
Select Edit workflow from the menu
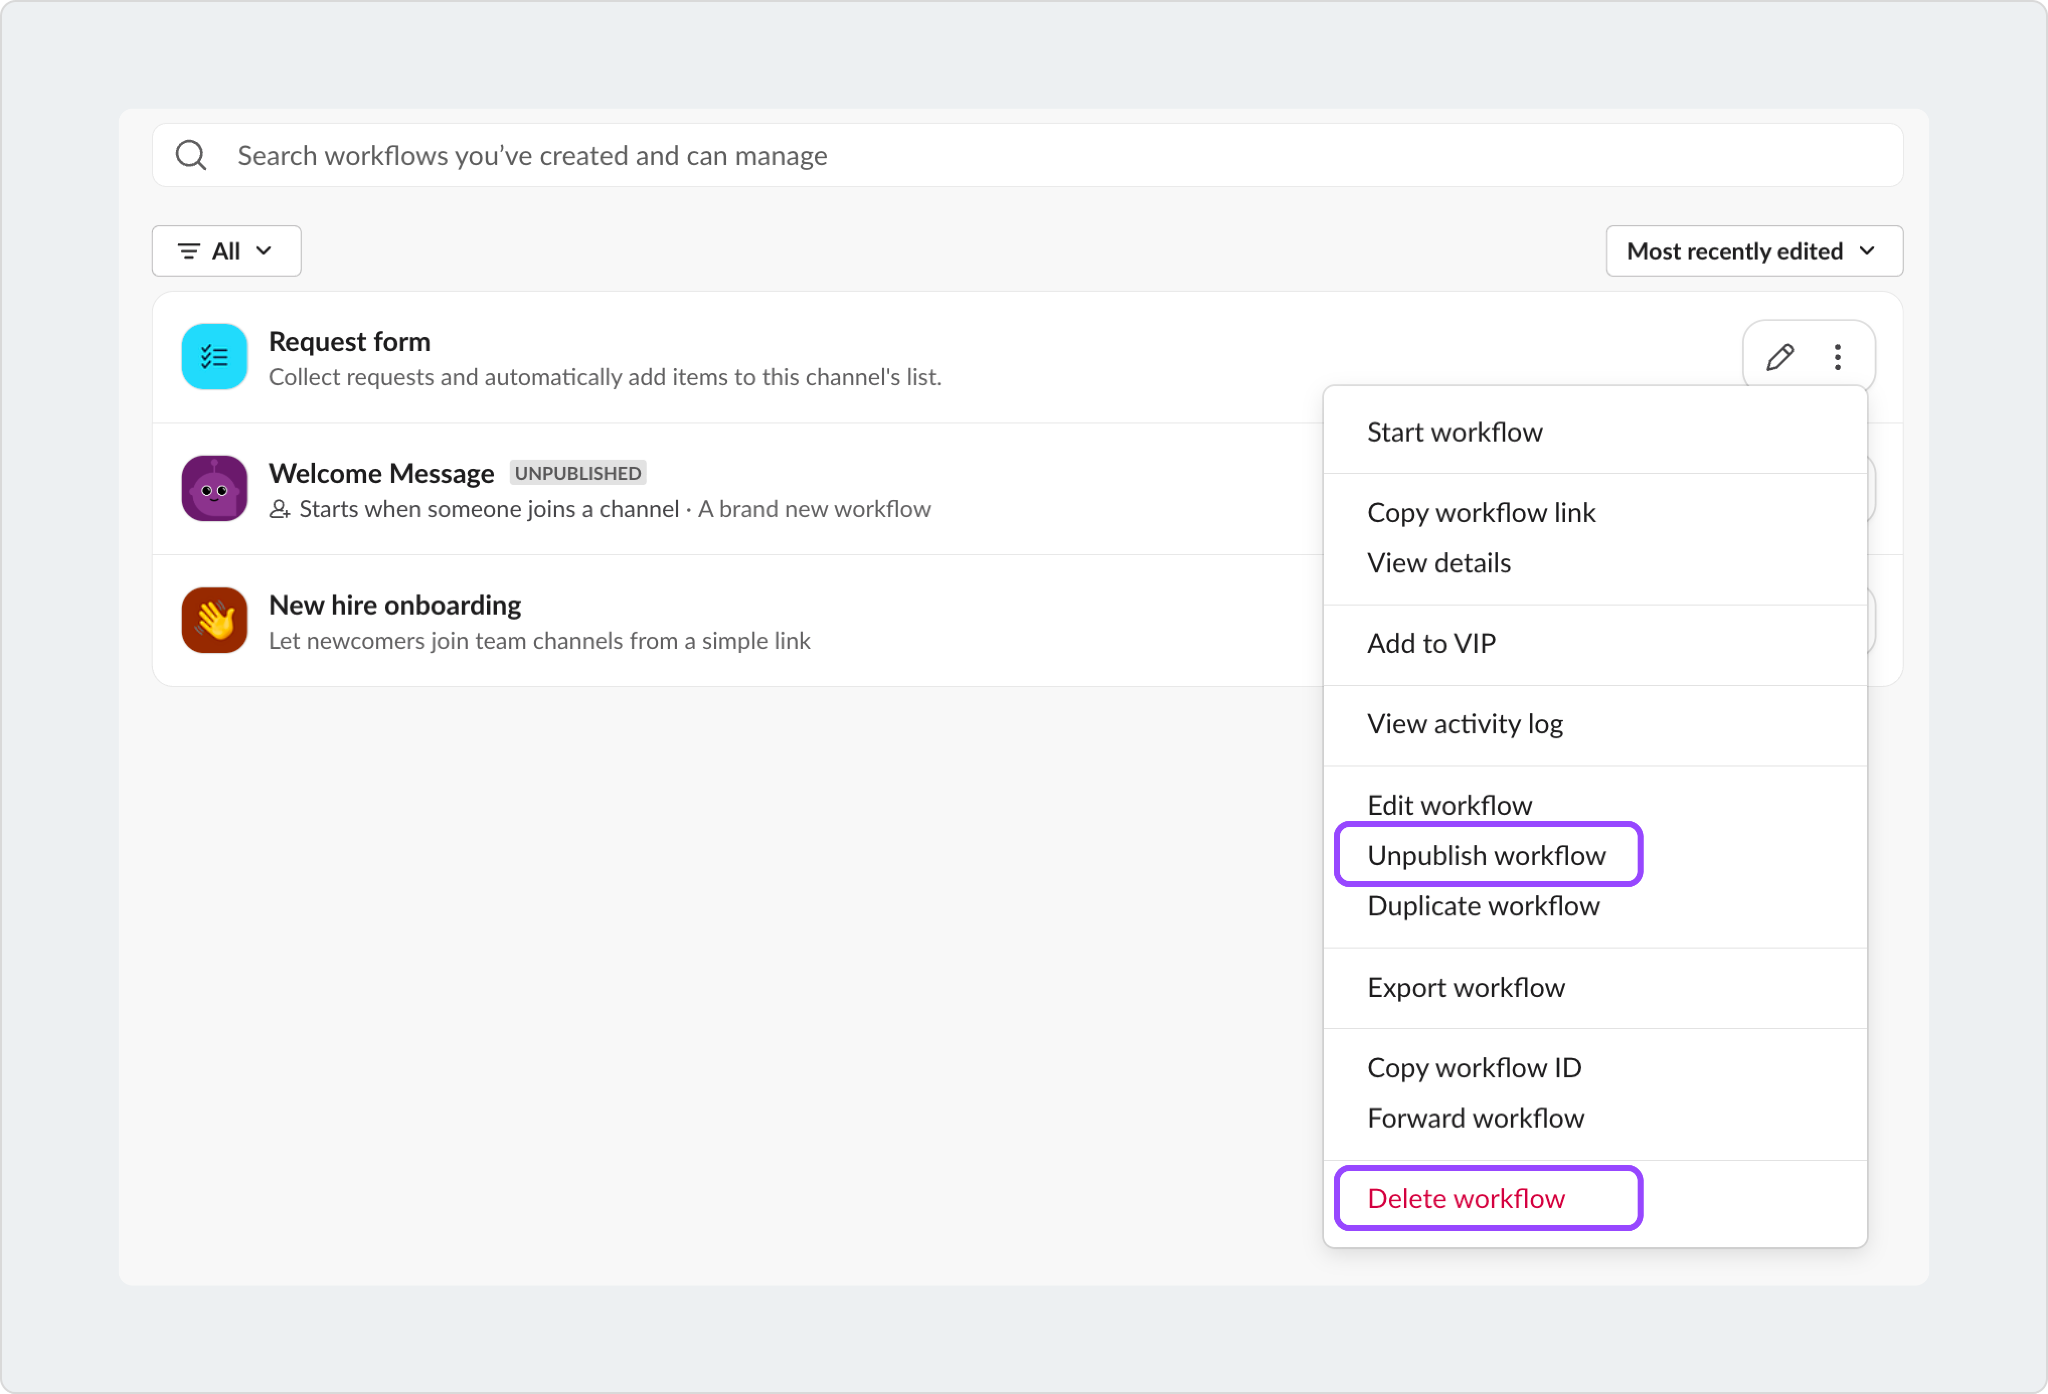pyautogui.click(x=1449, y=805)
